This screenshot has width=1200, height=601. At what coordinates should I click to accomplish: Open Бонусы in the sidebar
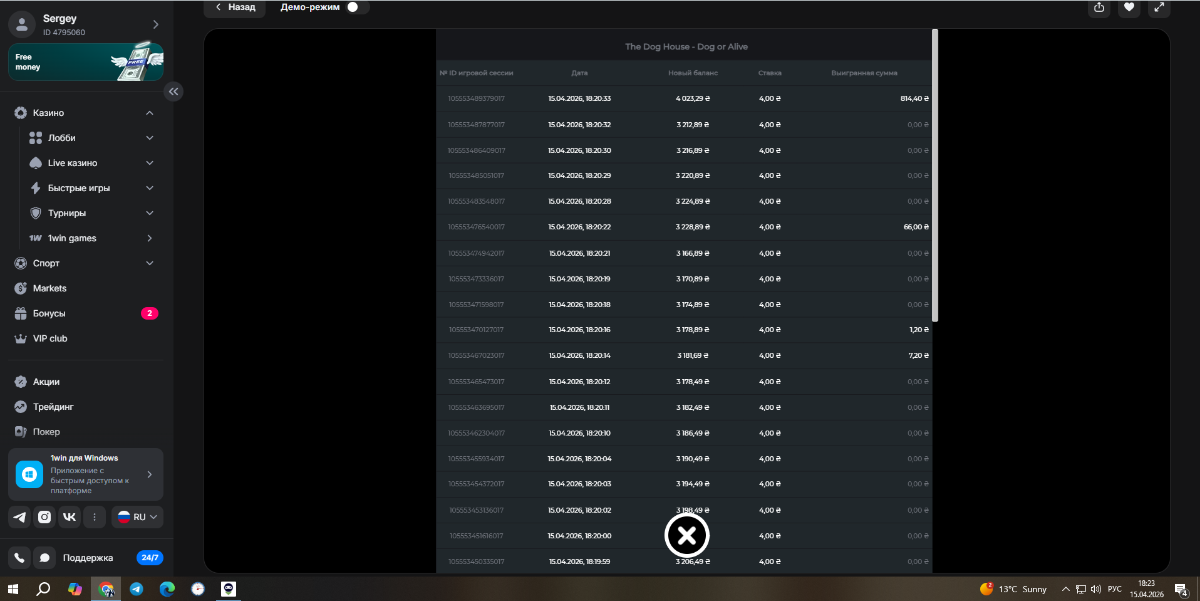coord(49,313)
